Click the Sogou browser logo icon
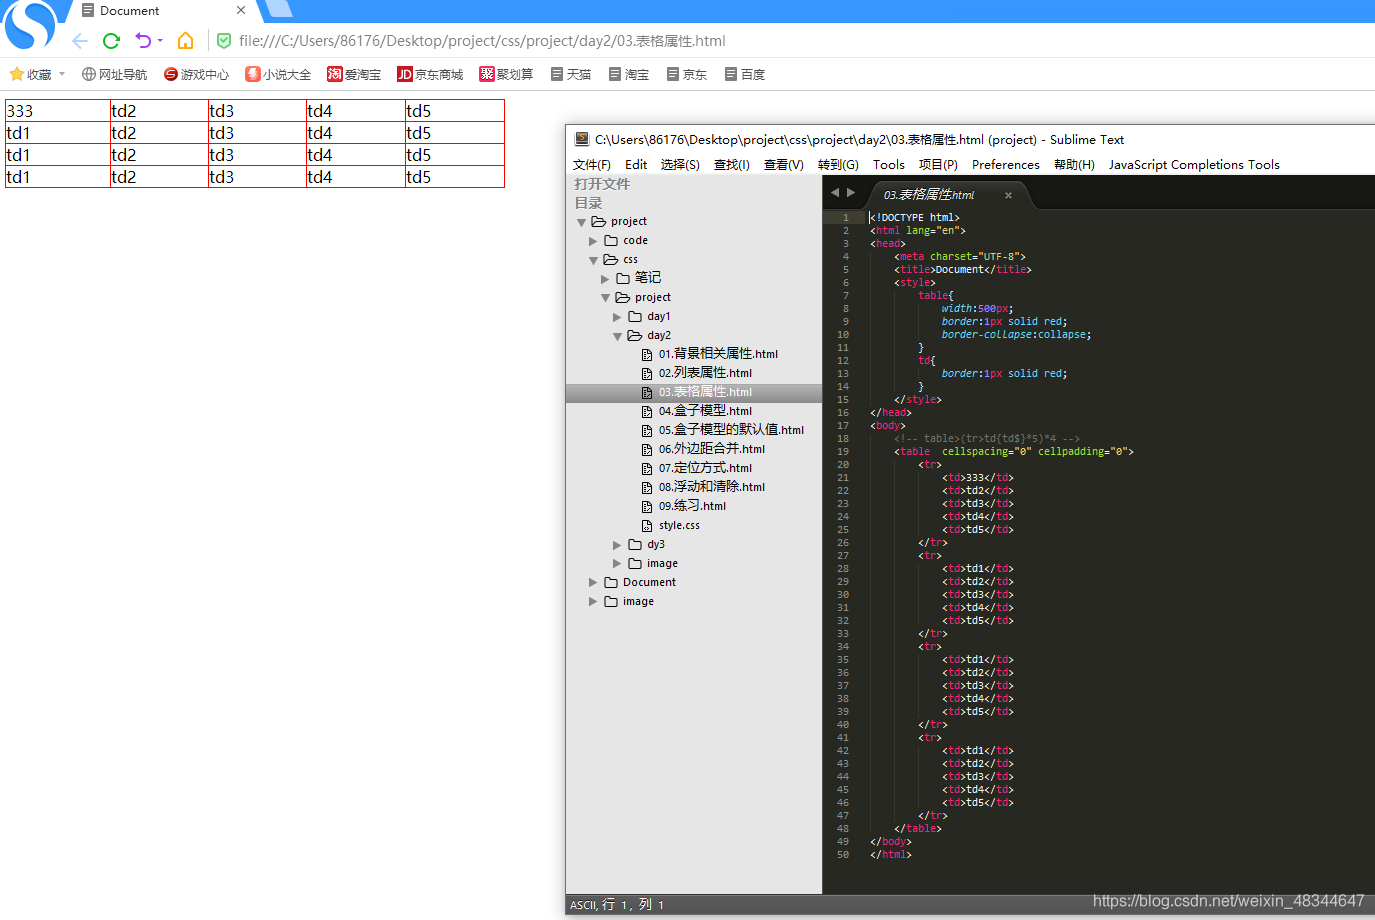The image size is (1375, 920). [x=29, y=24]
